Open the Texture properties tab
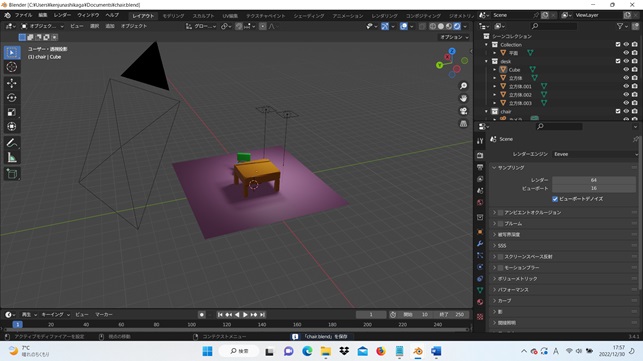643x361 pixels. pyautogui.click(x=480, y=317)
